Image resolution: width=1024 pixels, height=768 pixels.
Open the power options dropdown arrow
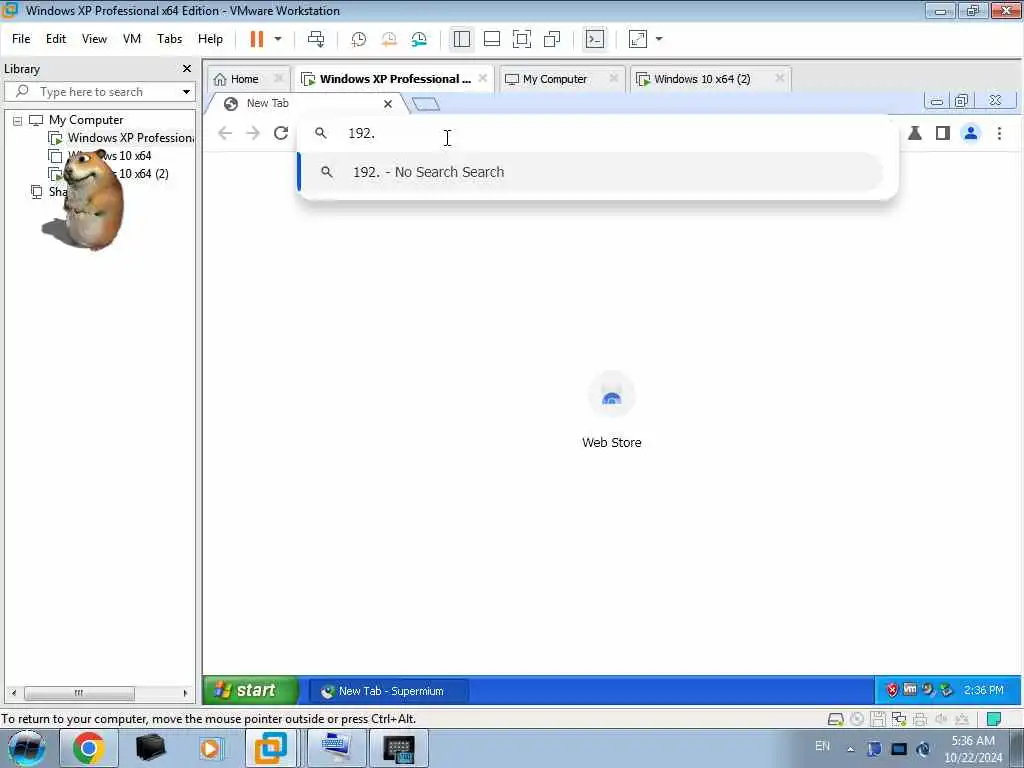[278, 39]
